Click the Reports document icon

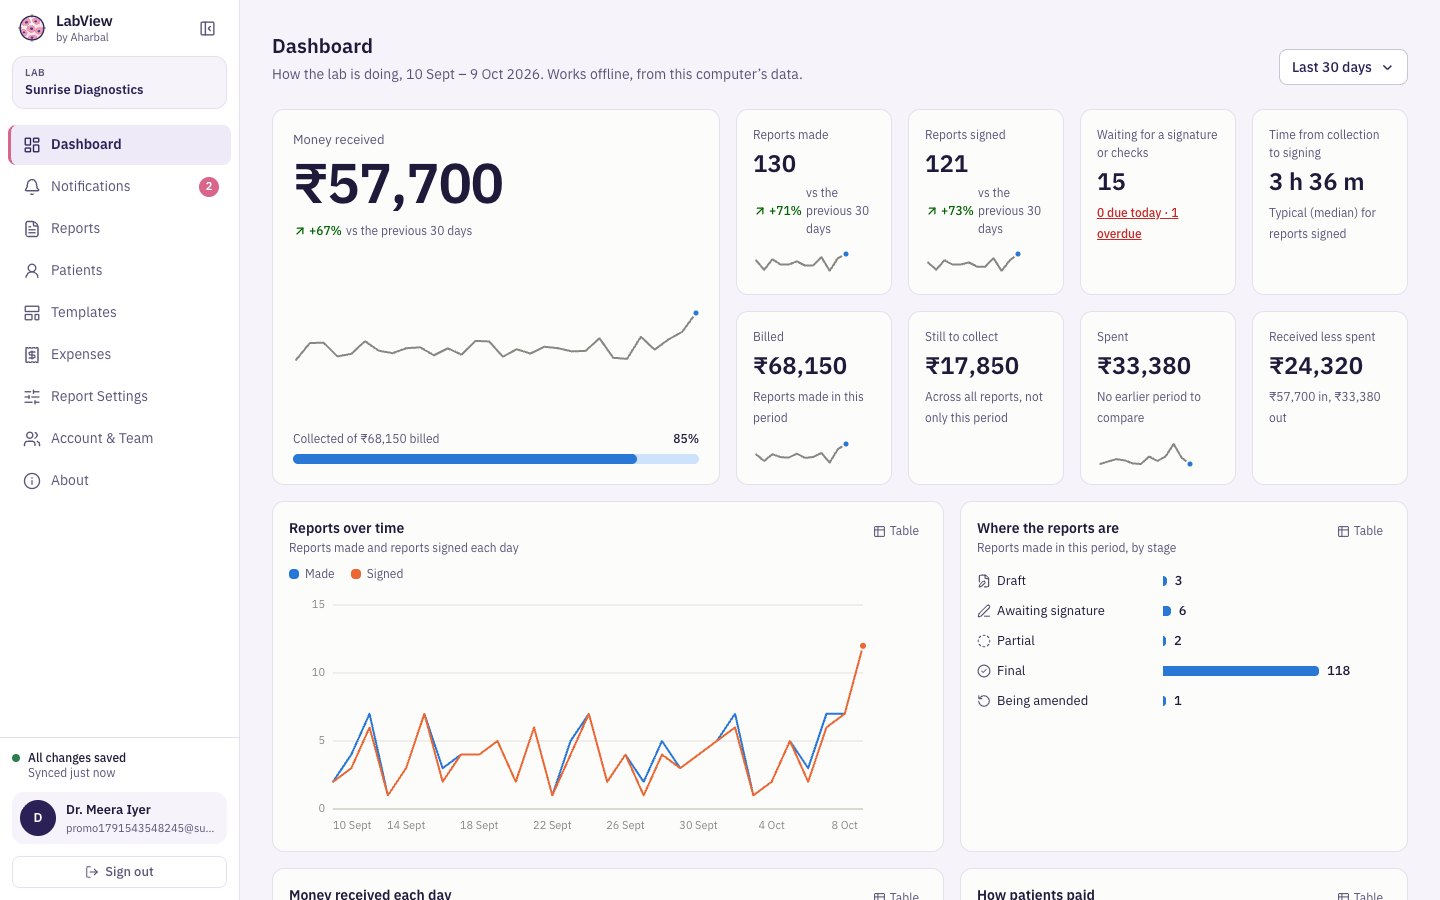(x=32, y=229)
